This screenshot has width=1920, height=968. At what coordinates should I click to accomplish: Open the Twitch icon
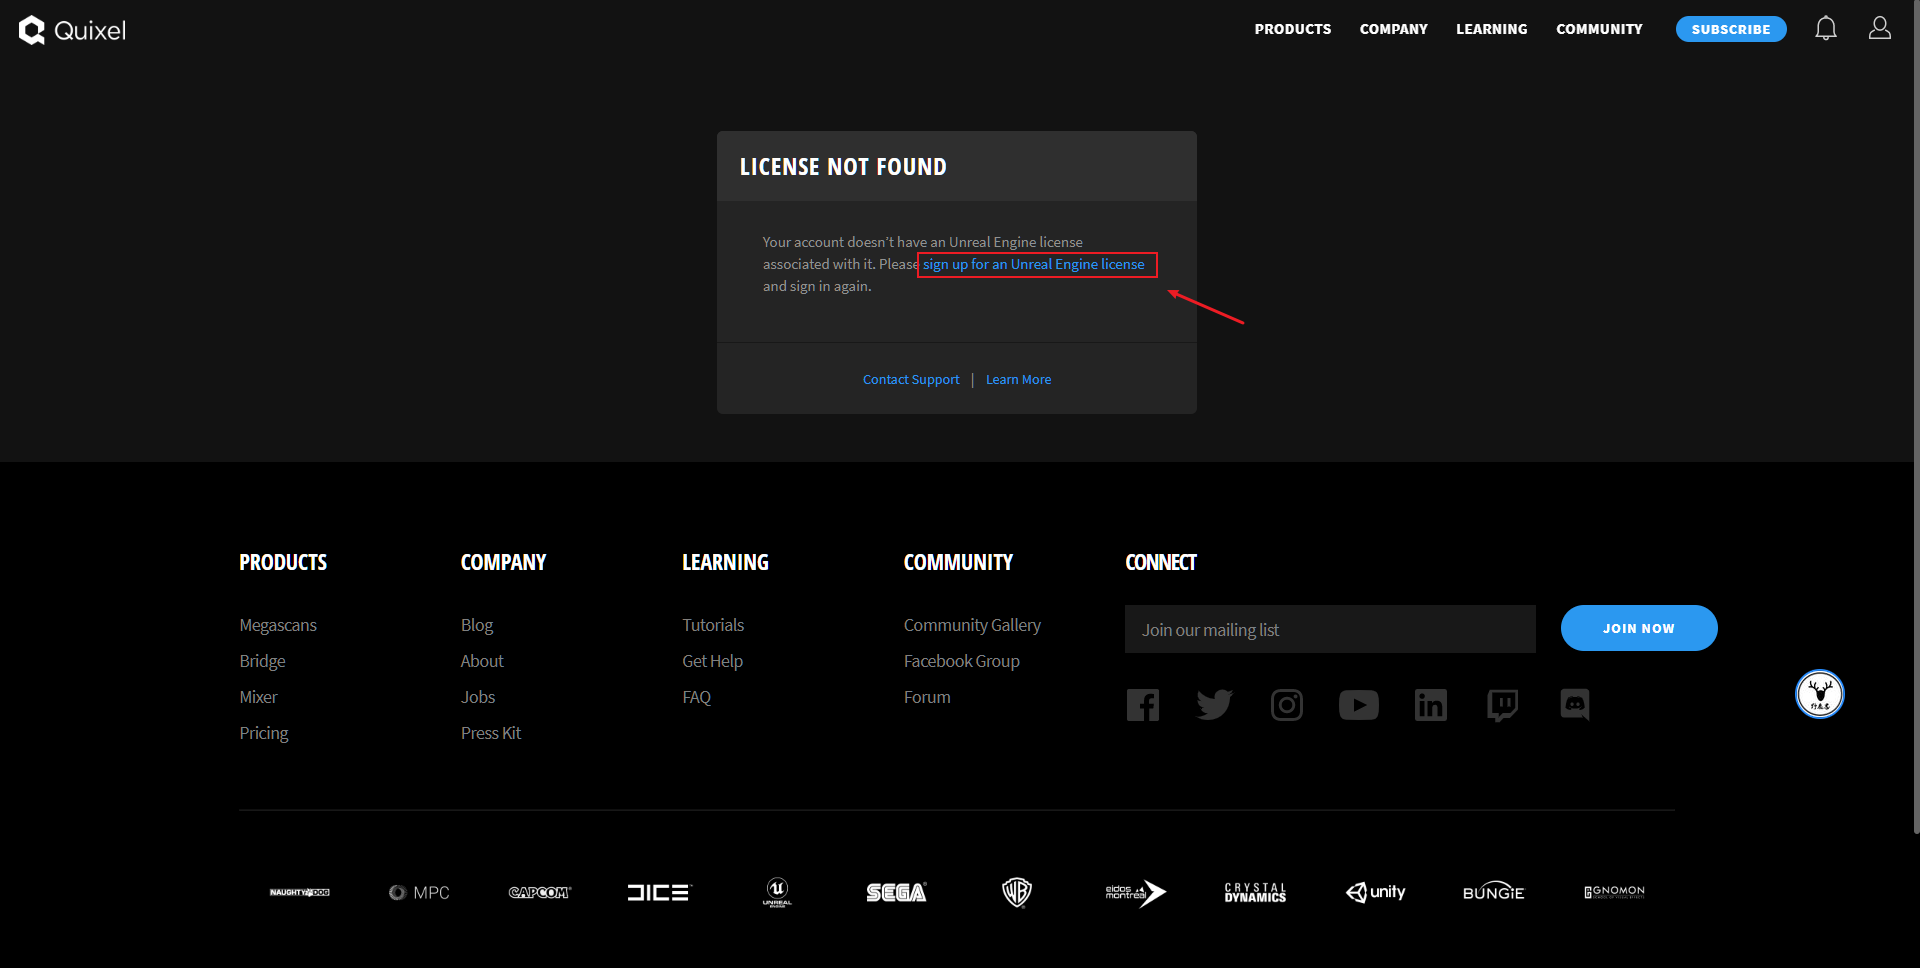1503,705
